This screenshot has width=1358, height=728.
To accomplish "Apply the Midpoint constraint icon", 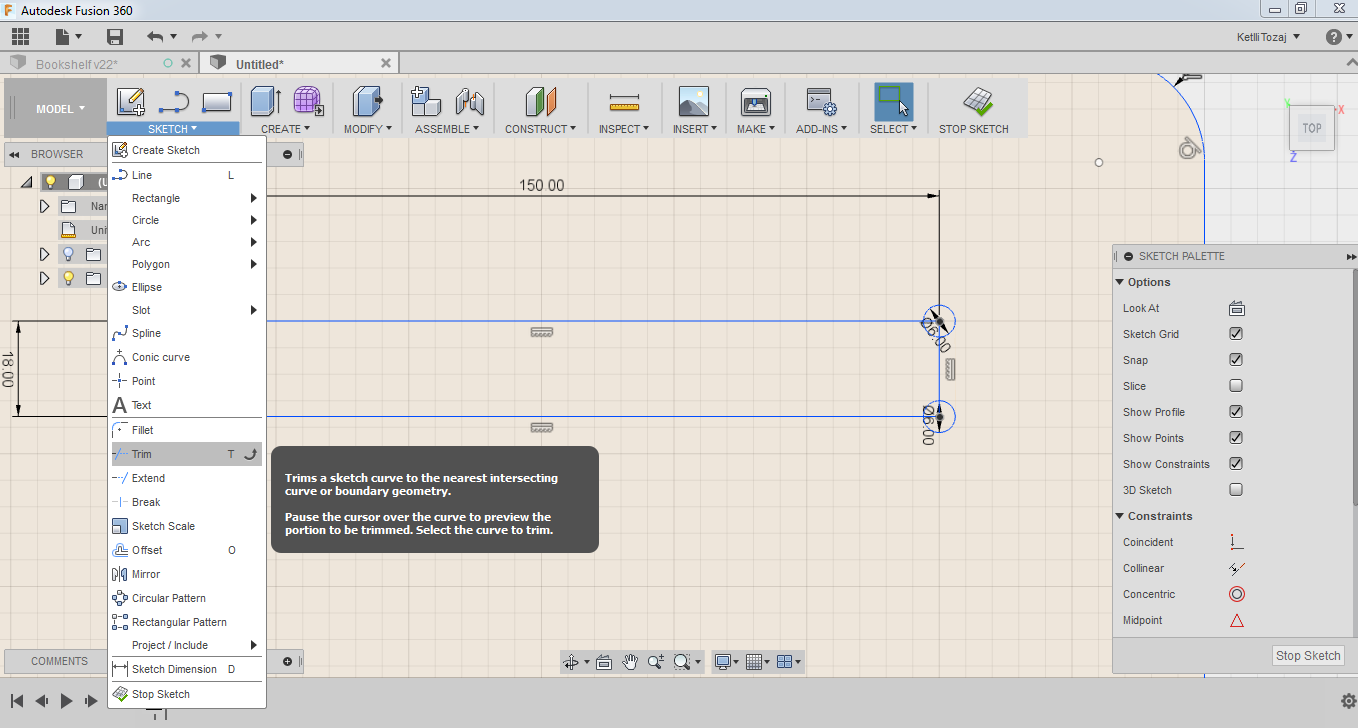I will [1237, 620].
